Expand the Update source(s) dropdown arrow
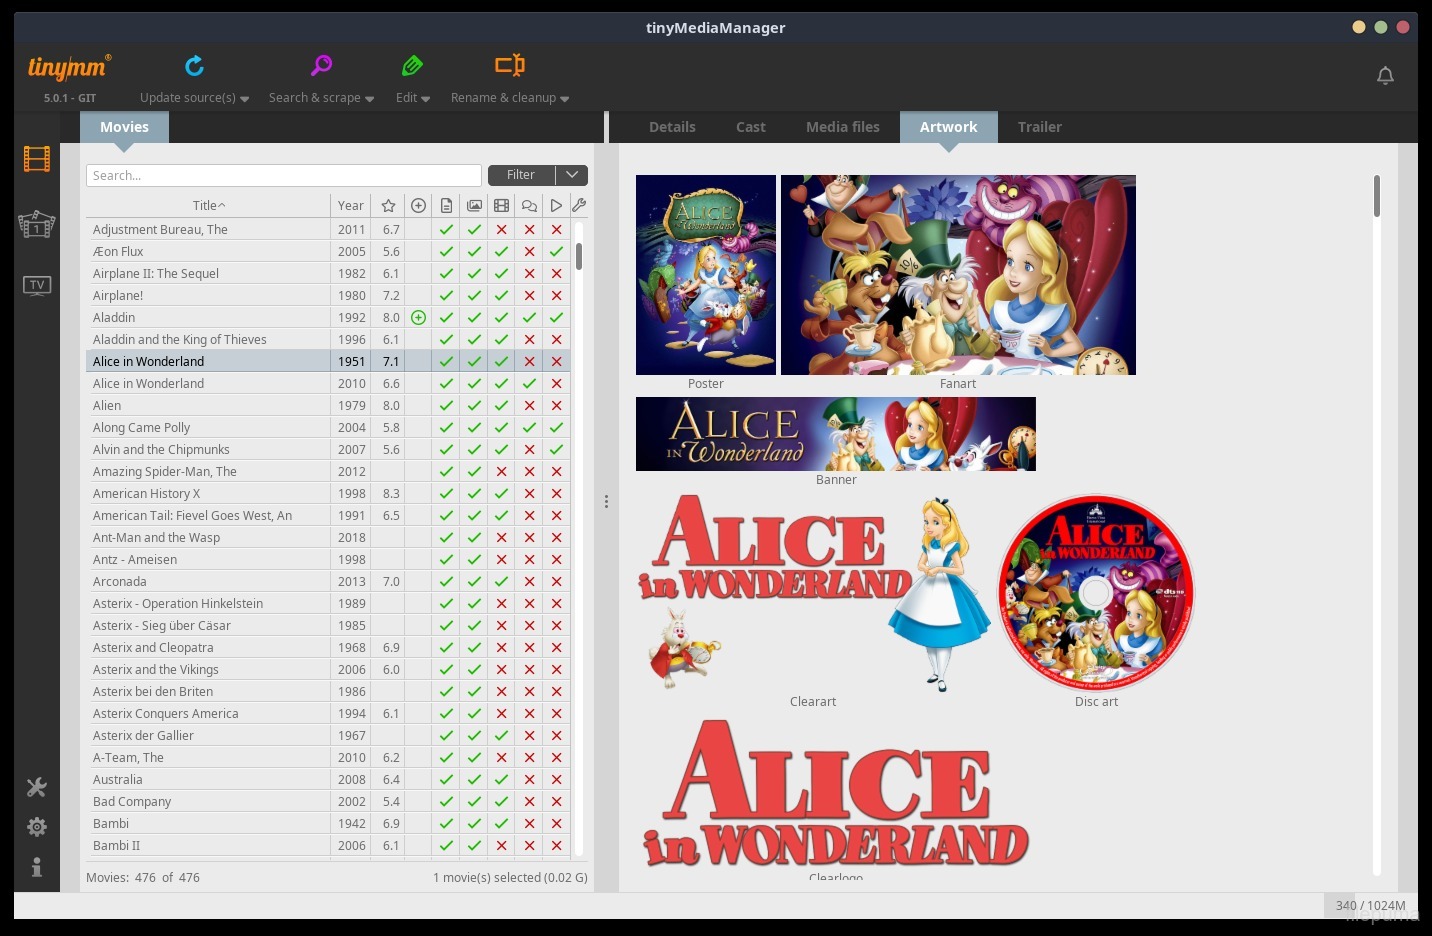The width and height of the screenshot is (1432, 936). click(245, 99)
